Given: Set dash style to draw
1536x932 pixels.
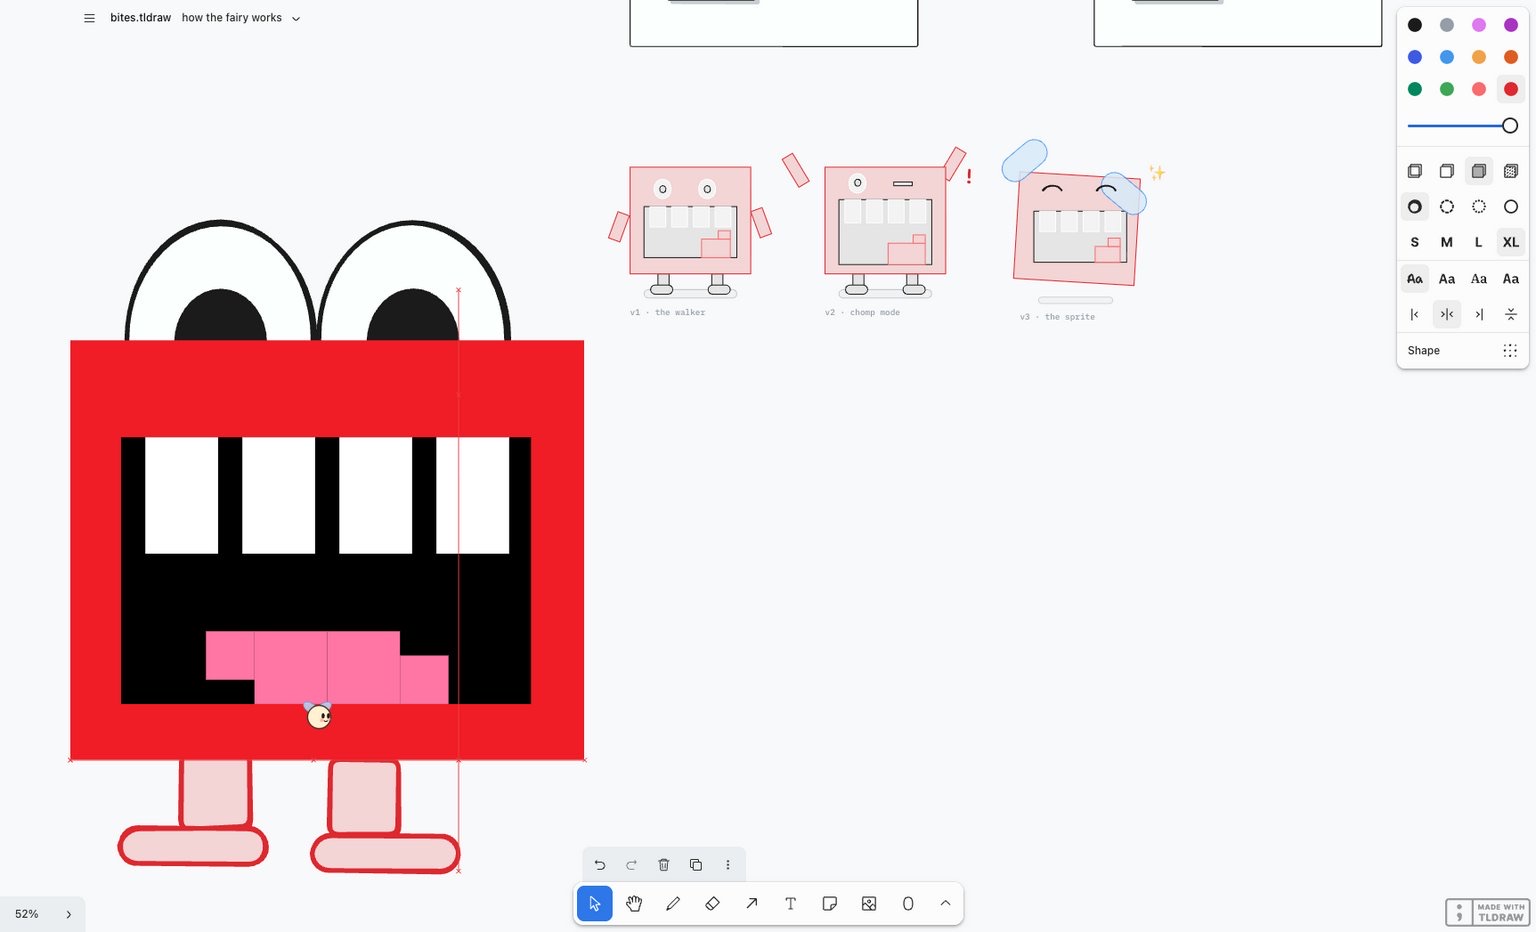Looking at the screenshot, I should pos(1414,207).
